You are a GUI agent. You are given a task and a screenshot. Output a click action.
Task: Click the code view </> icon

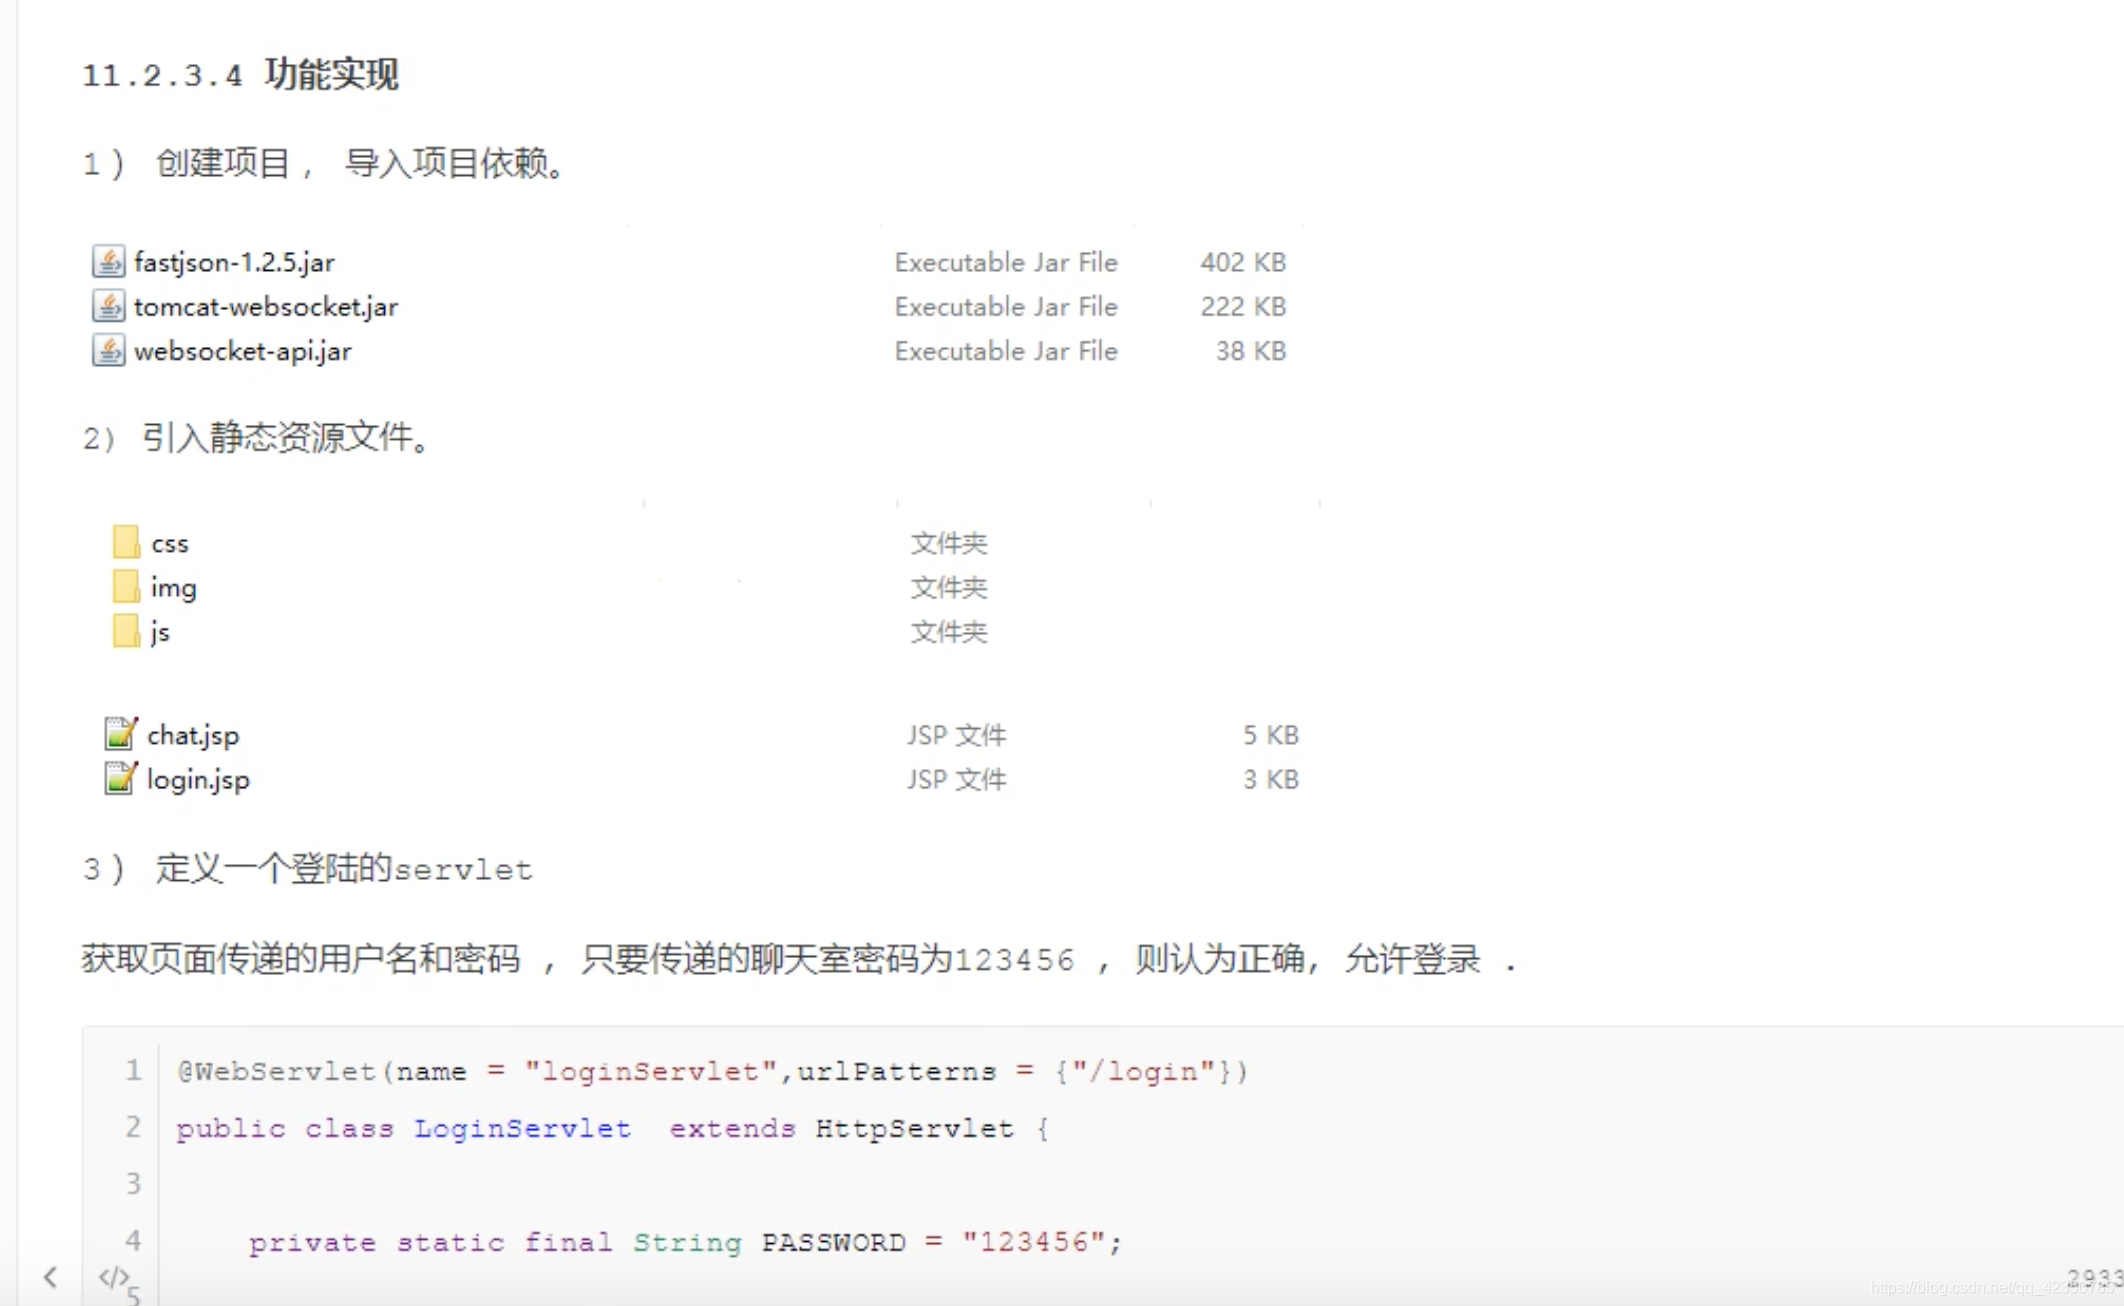click(113, 1277)
